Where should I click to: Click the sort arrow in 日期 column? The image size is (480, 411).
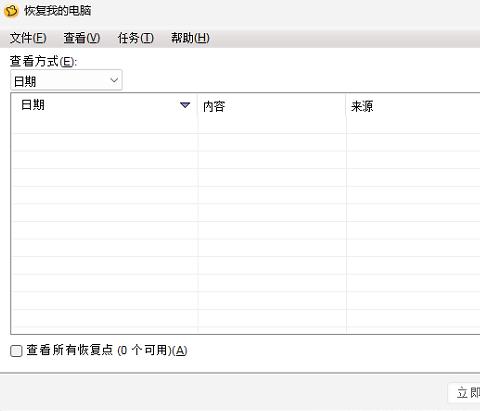click(x=185, y=105)
